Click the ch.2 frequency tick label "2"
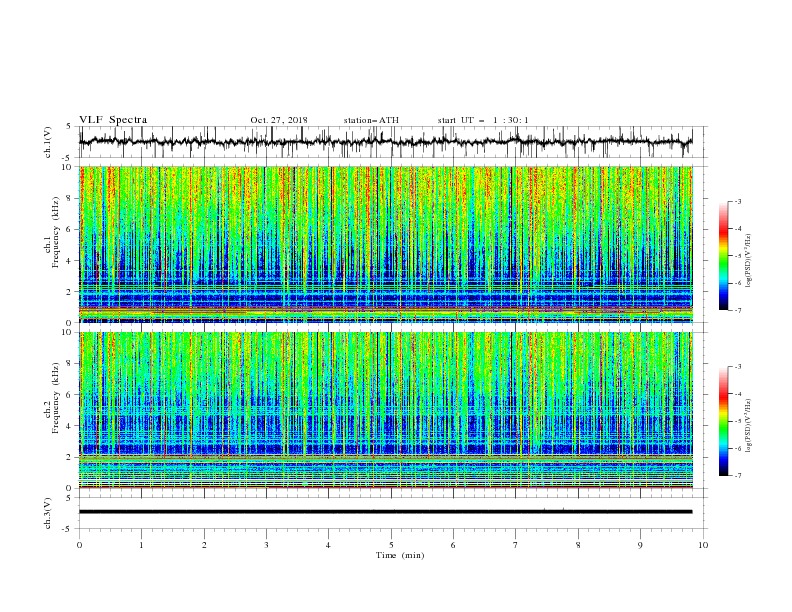The height and width of the screenshot is (612, 792). [71, 457]
